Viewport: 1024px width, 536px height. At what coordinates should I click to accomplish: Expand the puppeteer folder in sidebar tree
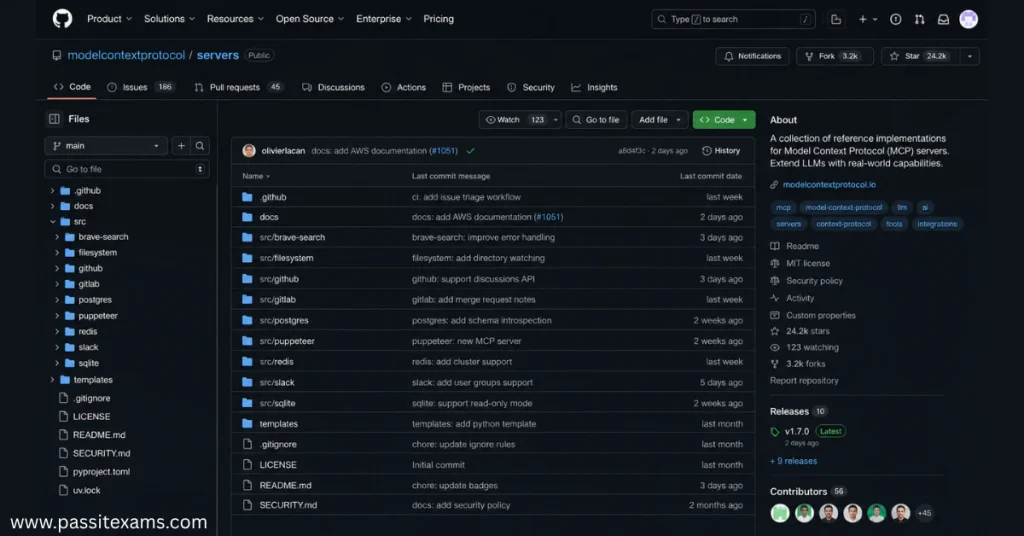point(57,316)
